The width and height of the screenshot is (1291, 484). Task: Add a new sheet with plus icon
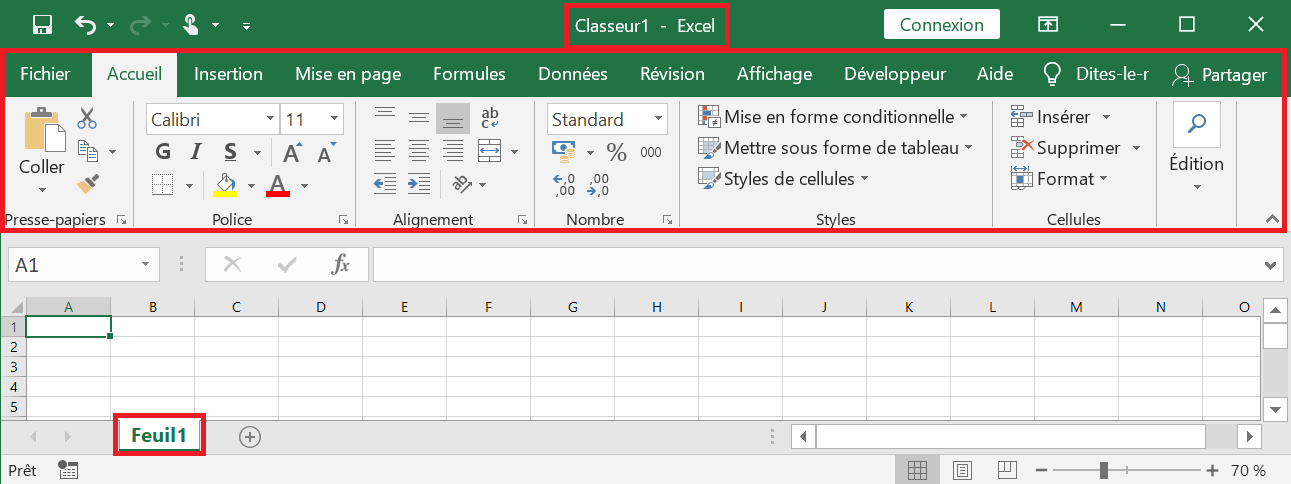(250, 436)
